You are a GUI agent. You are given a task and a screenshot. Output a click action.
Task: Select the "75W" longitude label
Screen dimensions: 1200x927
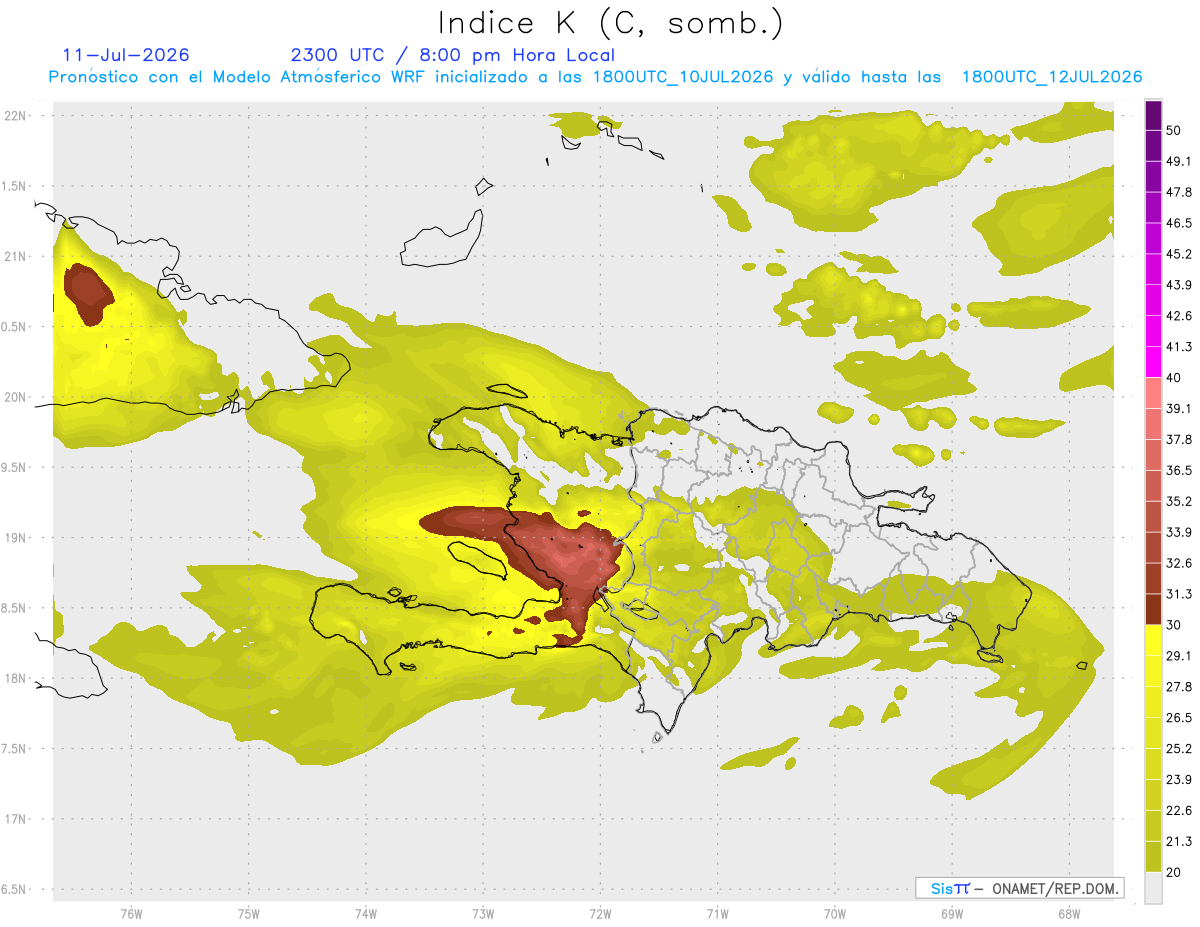249,913
